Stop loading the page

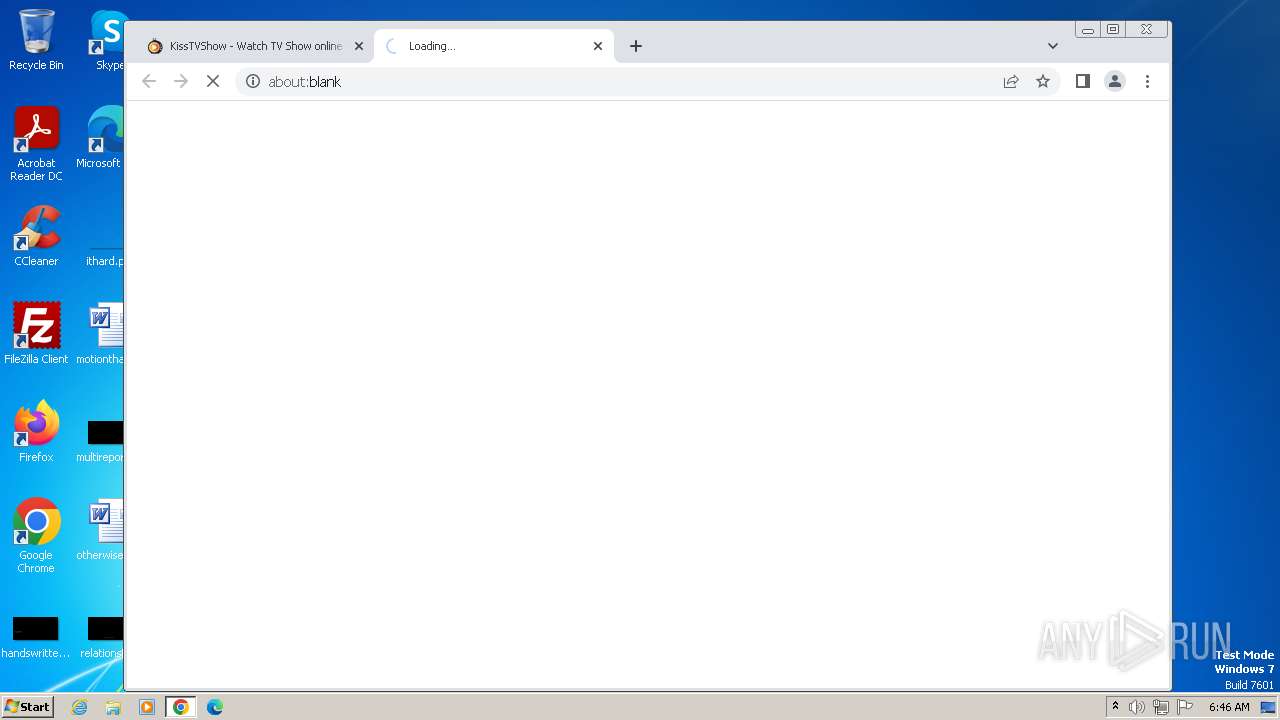click(213, 81)
